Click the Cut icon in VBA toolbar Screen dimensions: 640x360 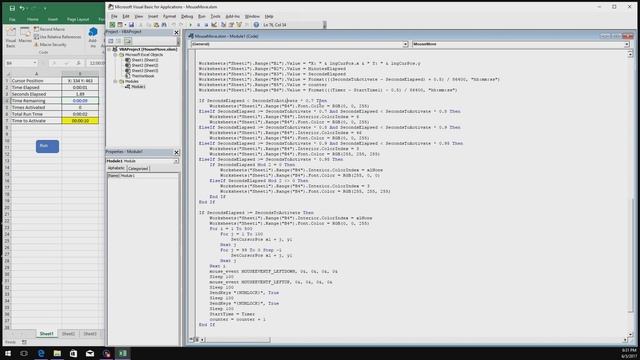click(140, 25)
